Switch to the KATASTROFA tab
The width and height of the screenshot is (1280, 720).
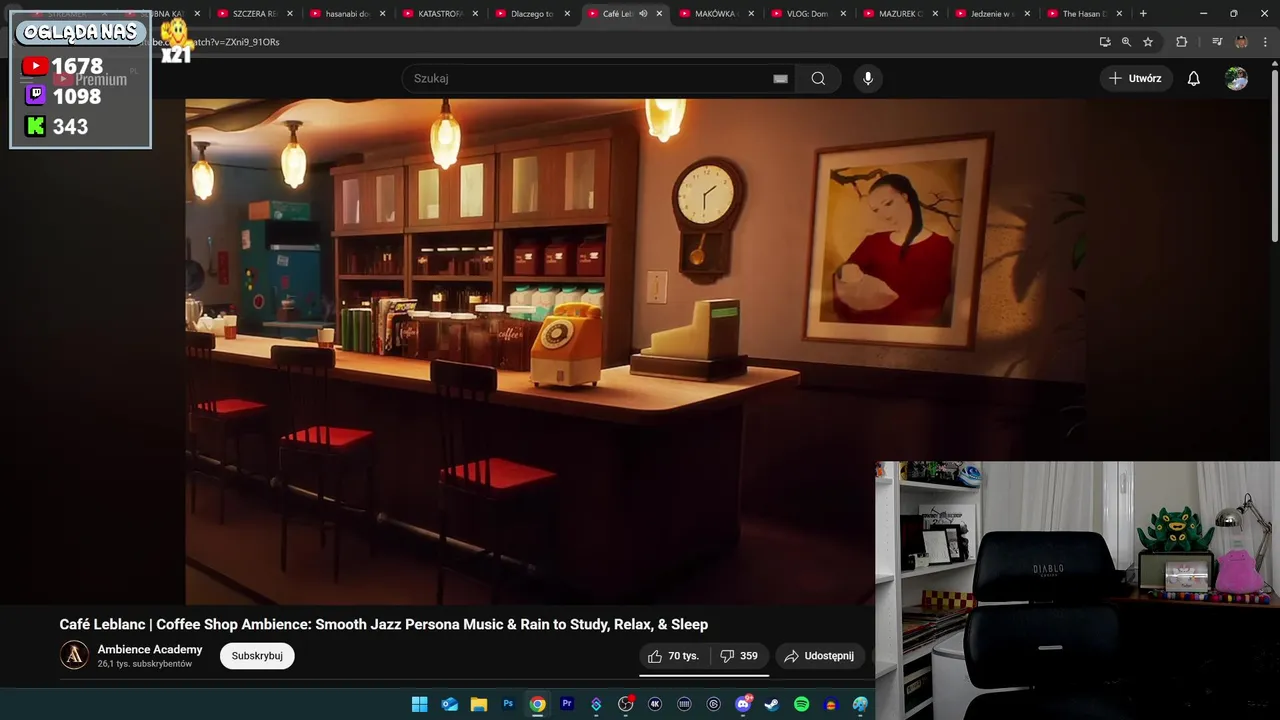[440, 14]
